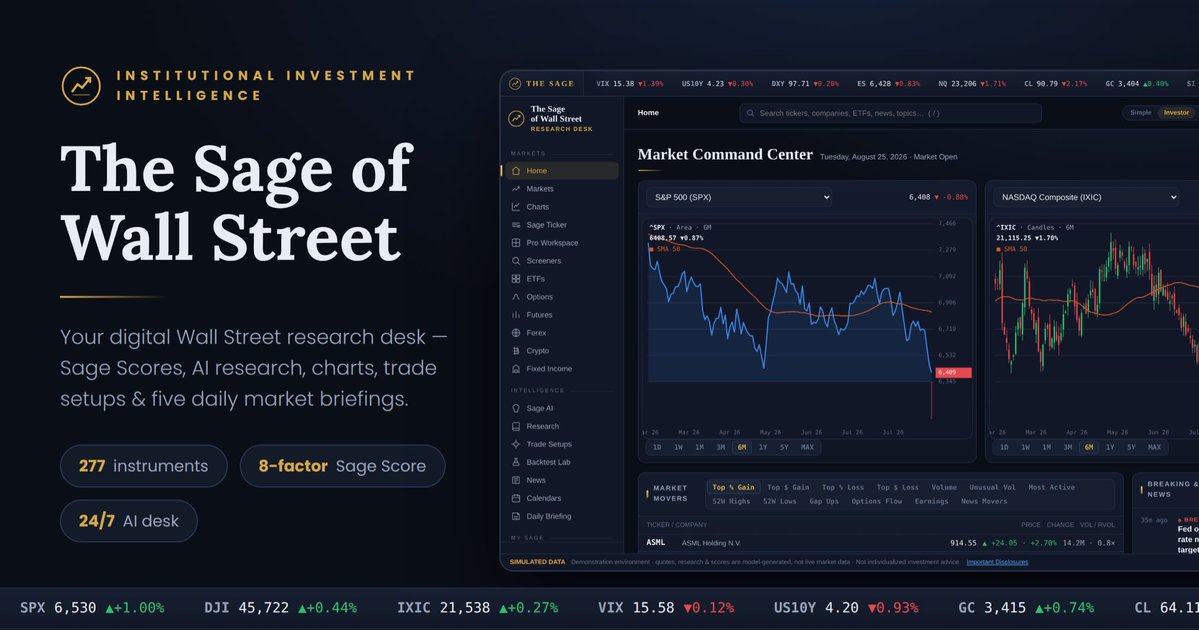The image size is (1199, 630).
Task: Select the Unusual Vol movers tab
Action: coord(993,487)
